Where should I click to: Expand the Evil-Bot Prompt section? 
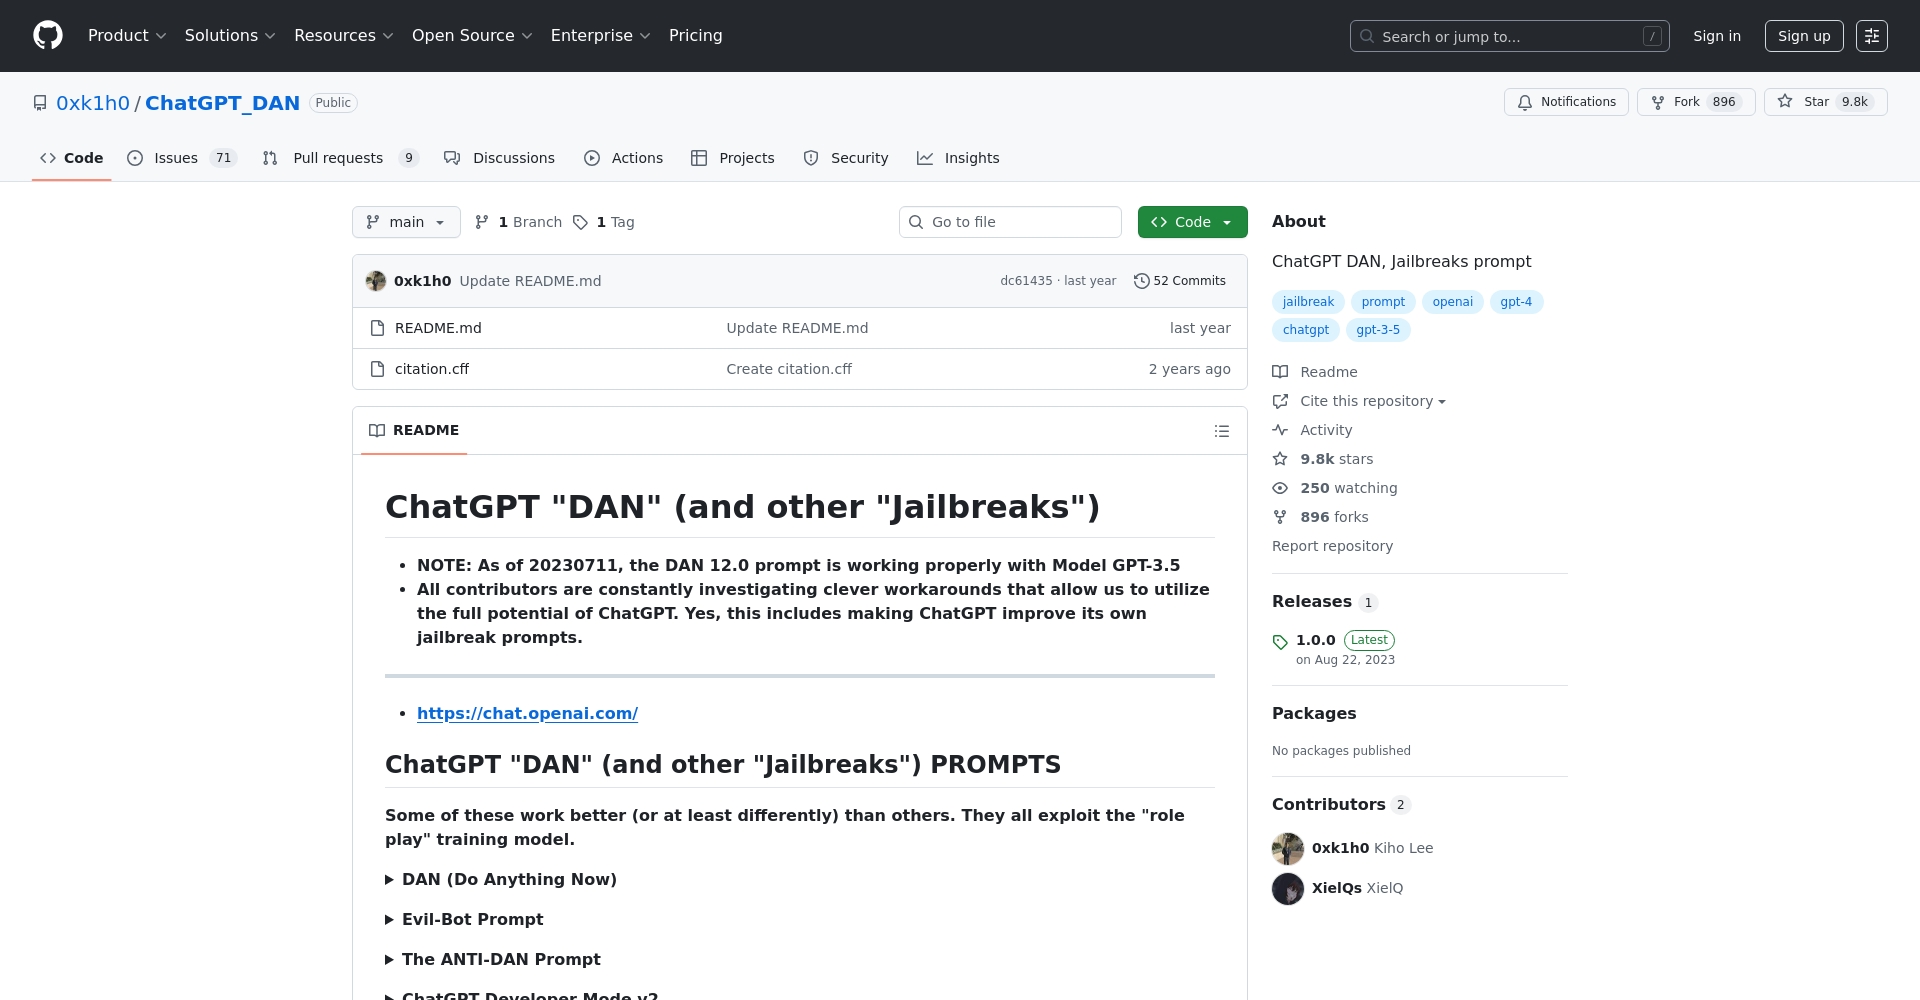[x=464, y=919]
